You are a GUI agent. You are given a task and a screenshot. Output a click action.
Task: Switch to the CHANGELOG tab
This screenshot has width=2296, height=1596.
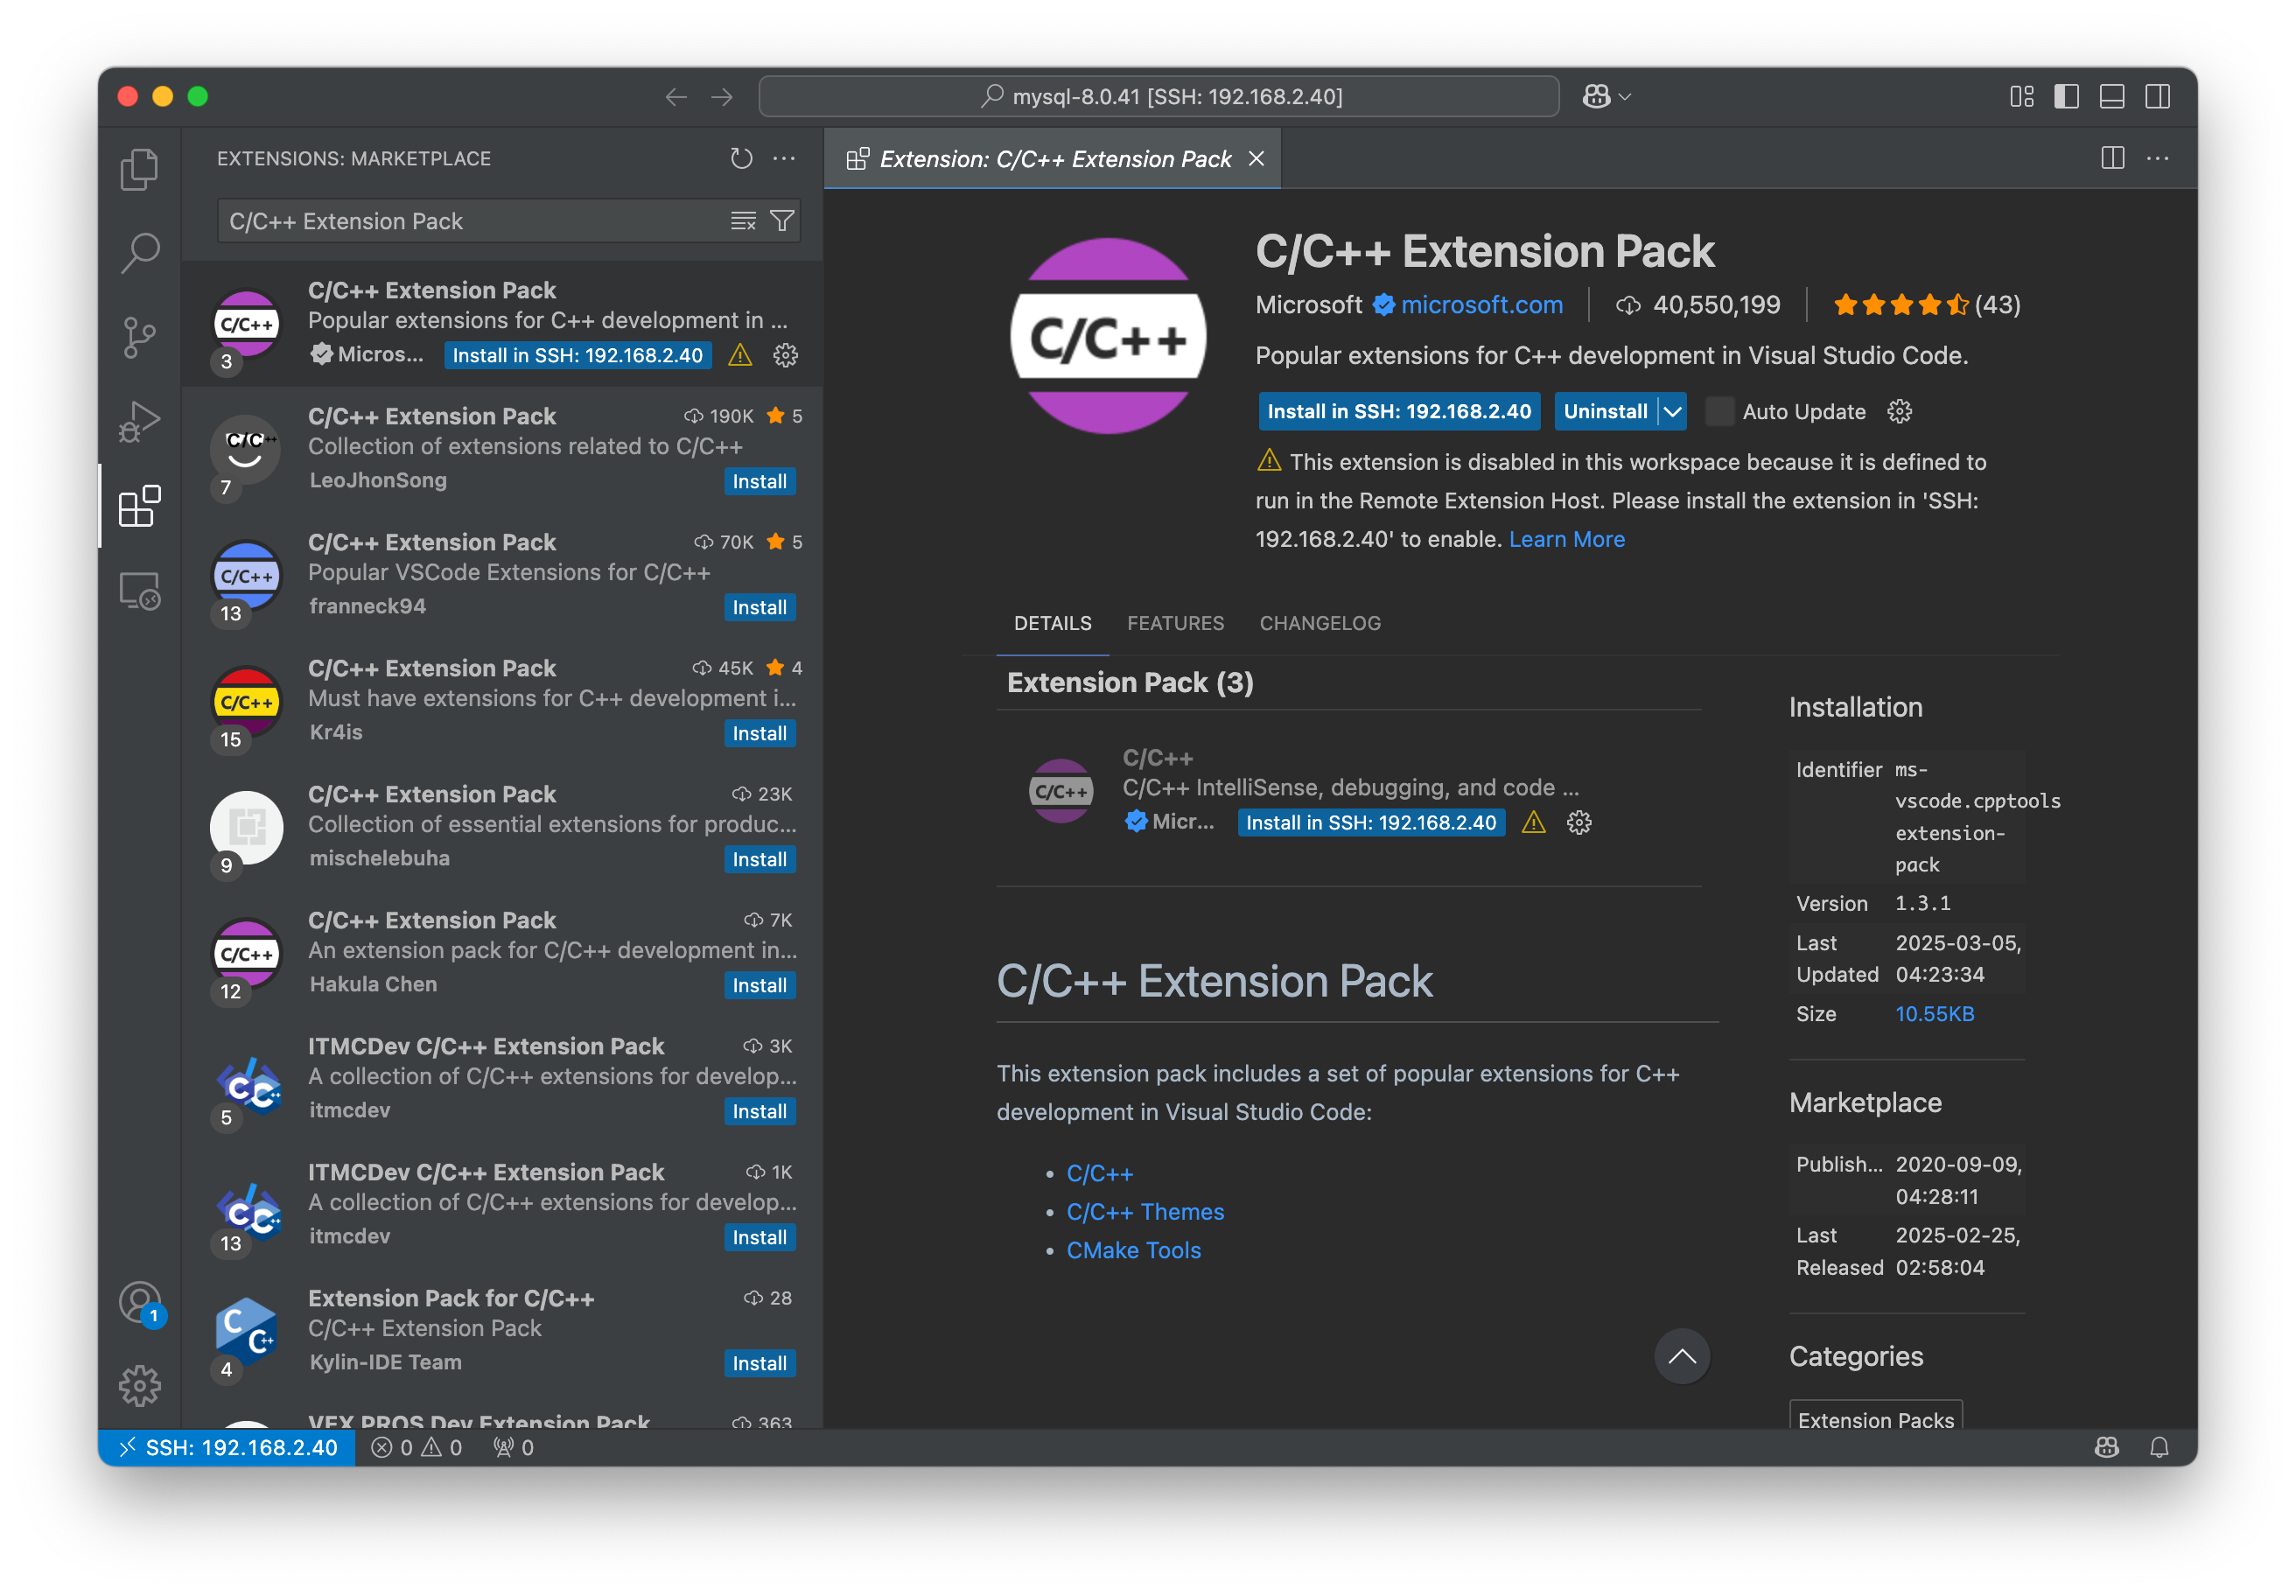point(1319,623)
